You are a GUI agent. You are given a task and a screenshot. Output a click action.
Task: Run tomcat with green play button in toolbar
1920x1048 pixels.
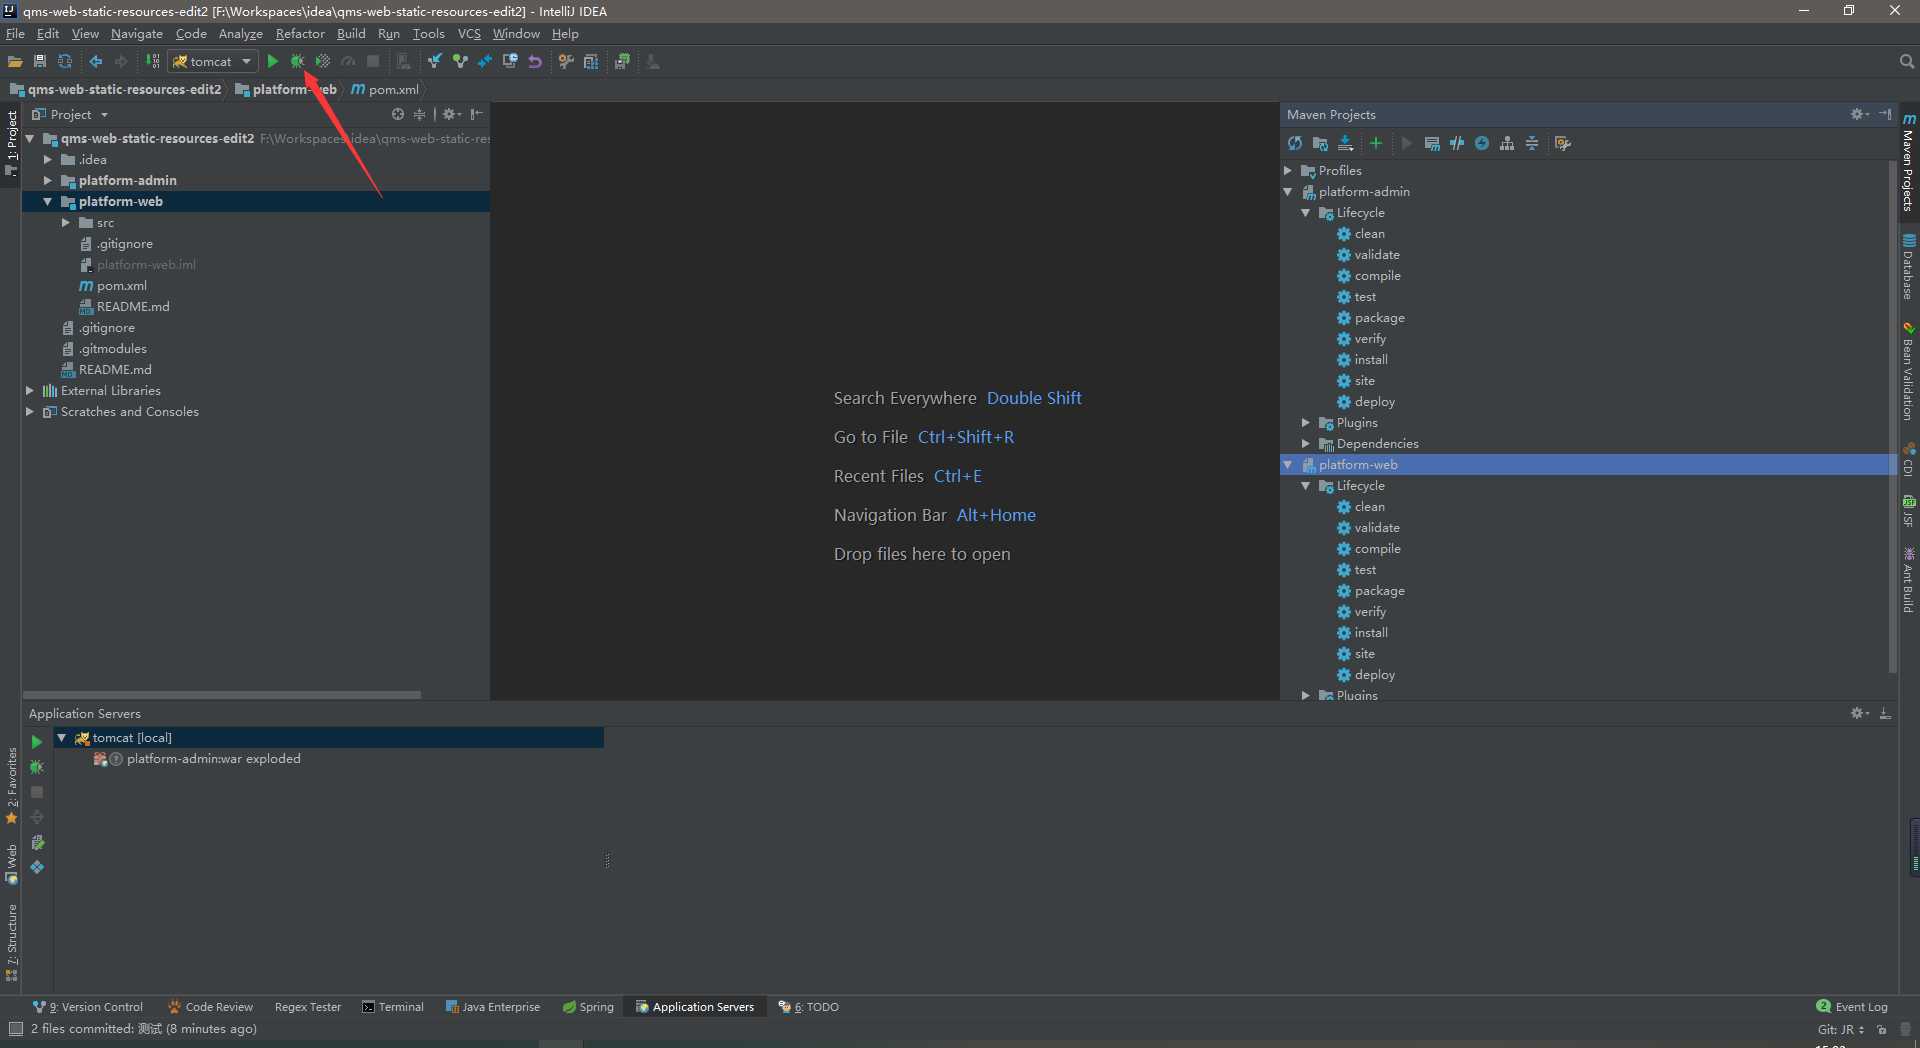[272, 61]
